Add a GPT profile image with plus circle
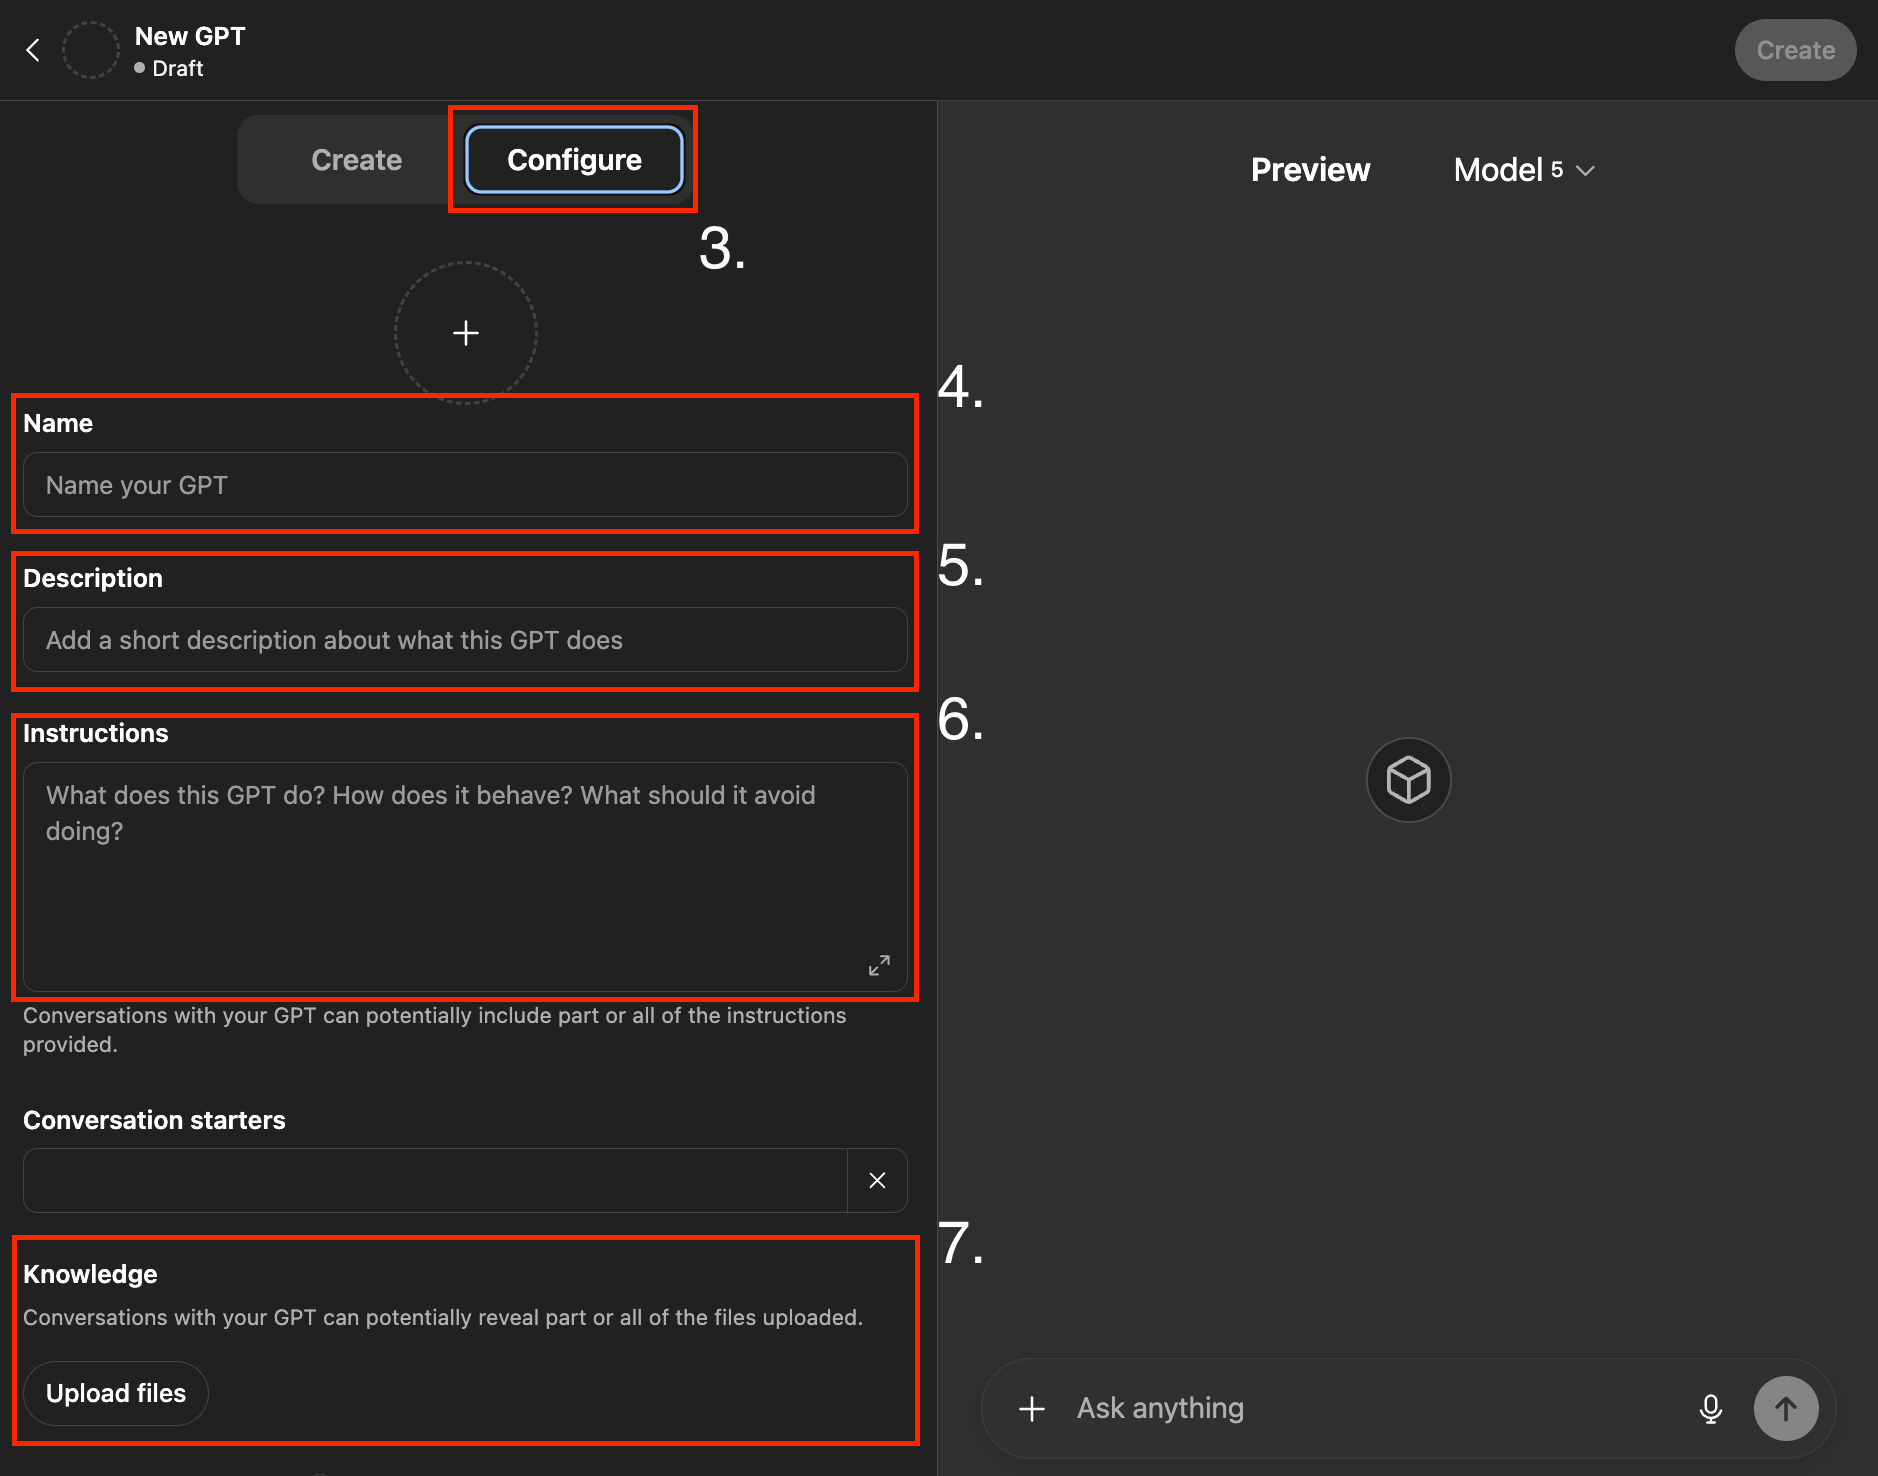Image resolution: width=1878 pixels, height=1476 pixels. (466, 333)
